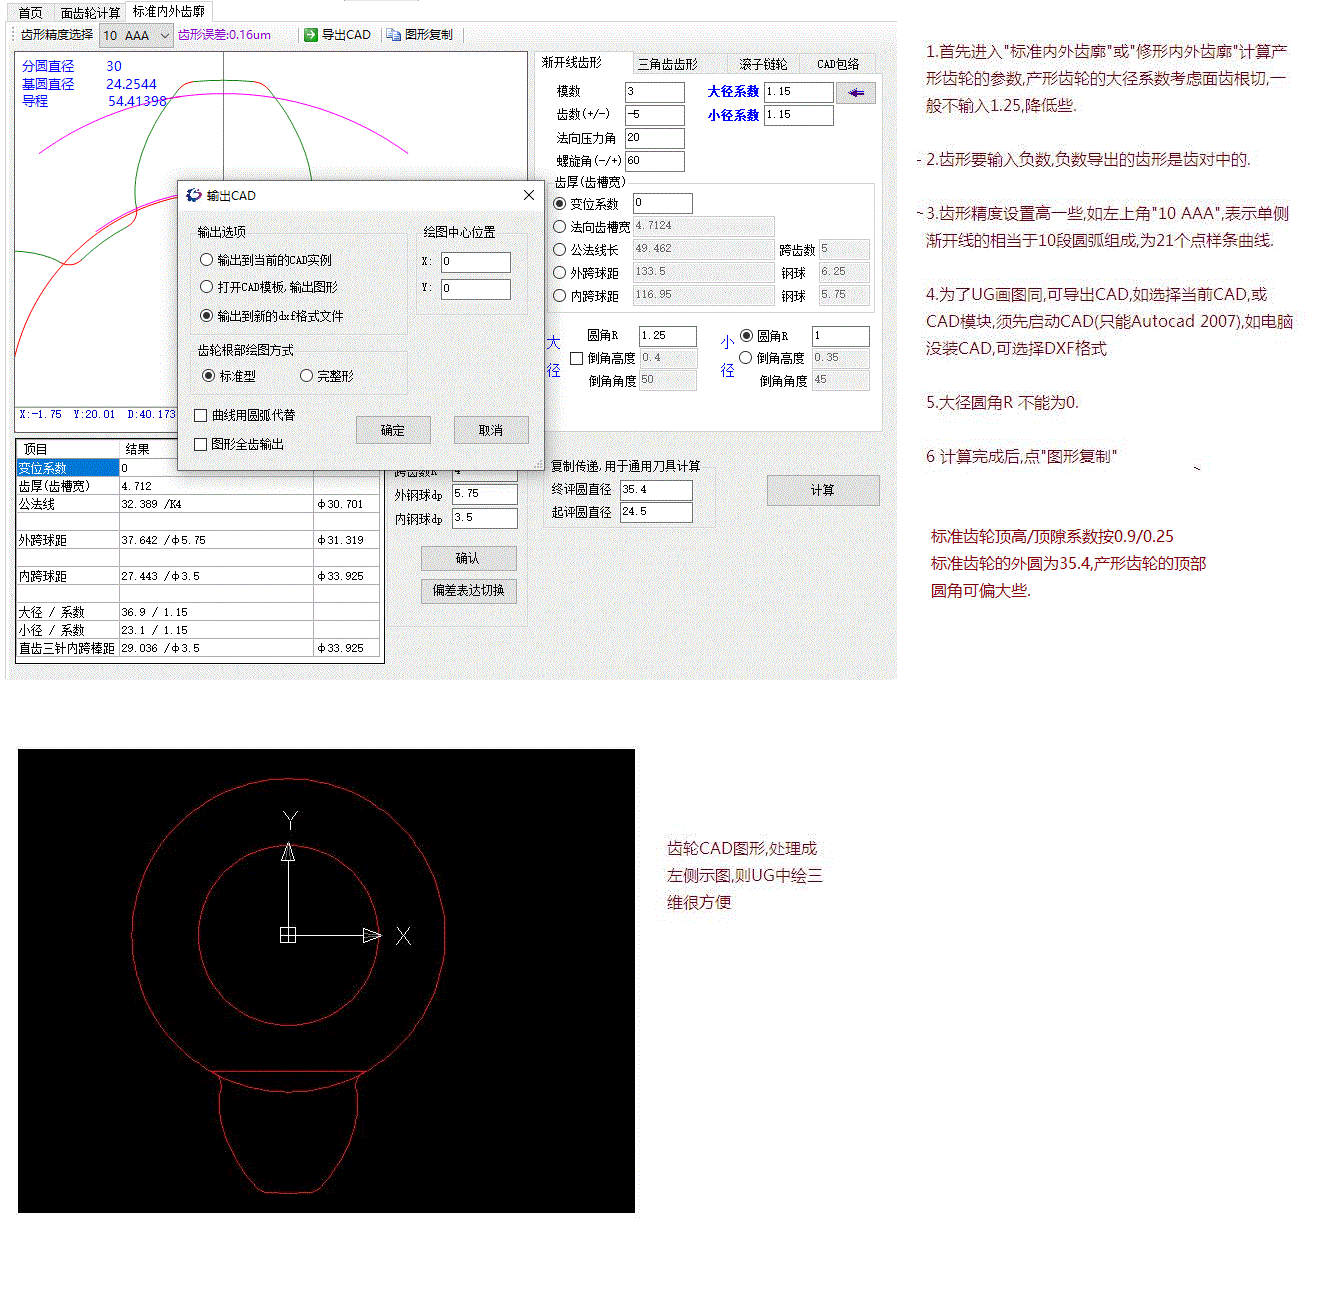The height and width of the screenshot is (1292, 1330).
Task: Click the 导出CAD green arrow icon
Action: click(311, 35)
